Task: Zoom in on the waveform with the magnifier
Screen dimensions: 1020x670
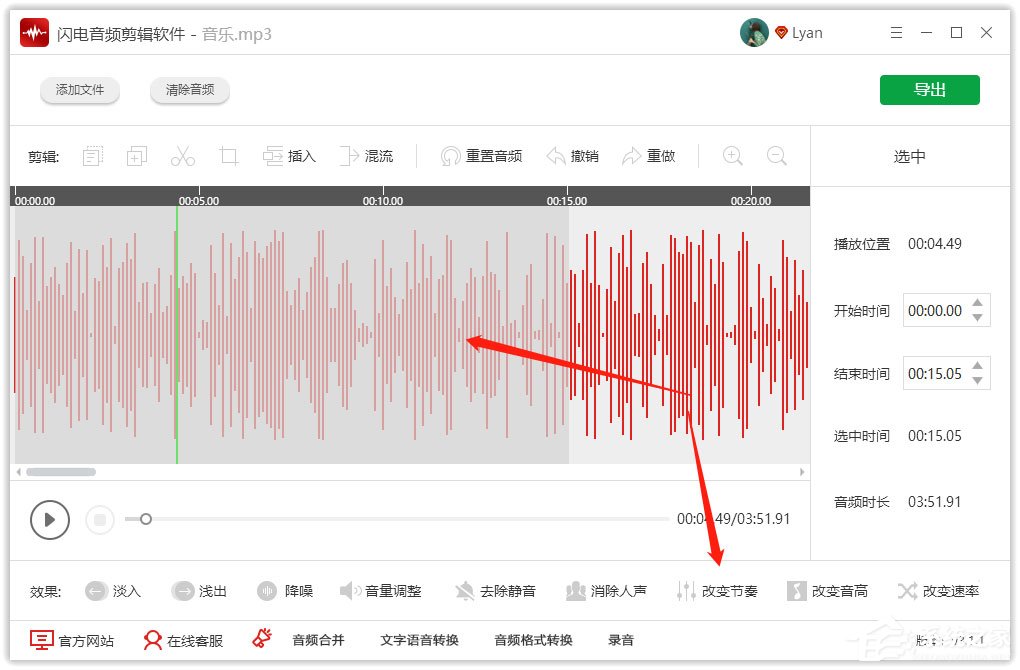Action: click(x=732, y=156)
